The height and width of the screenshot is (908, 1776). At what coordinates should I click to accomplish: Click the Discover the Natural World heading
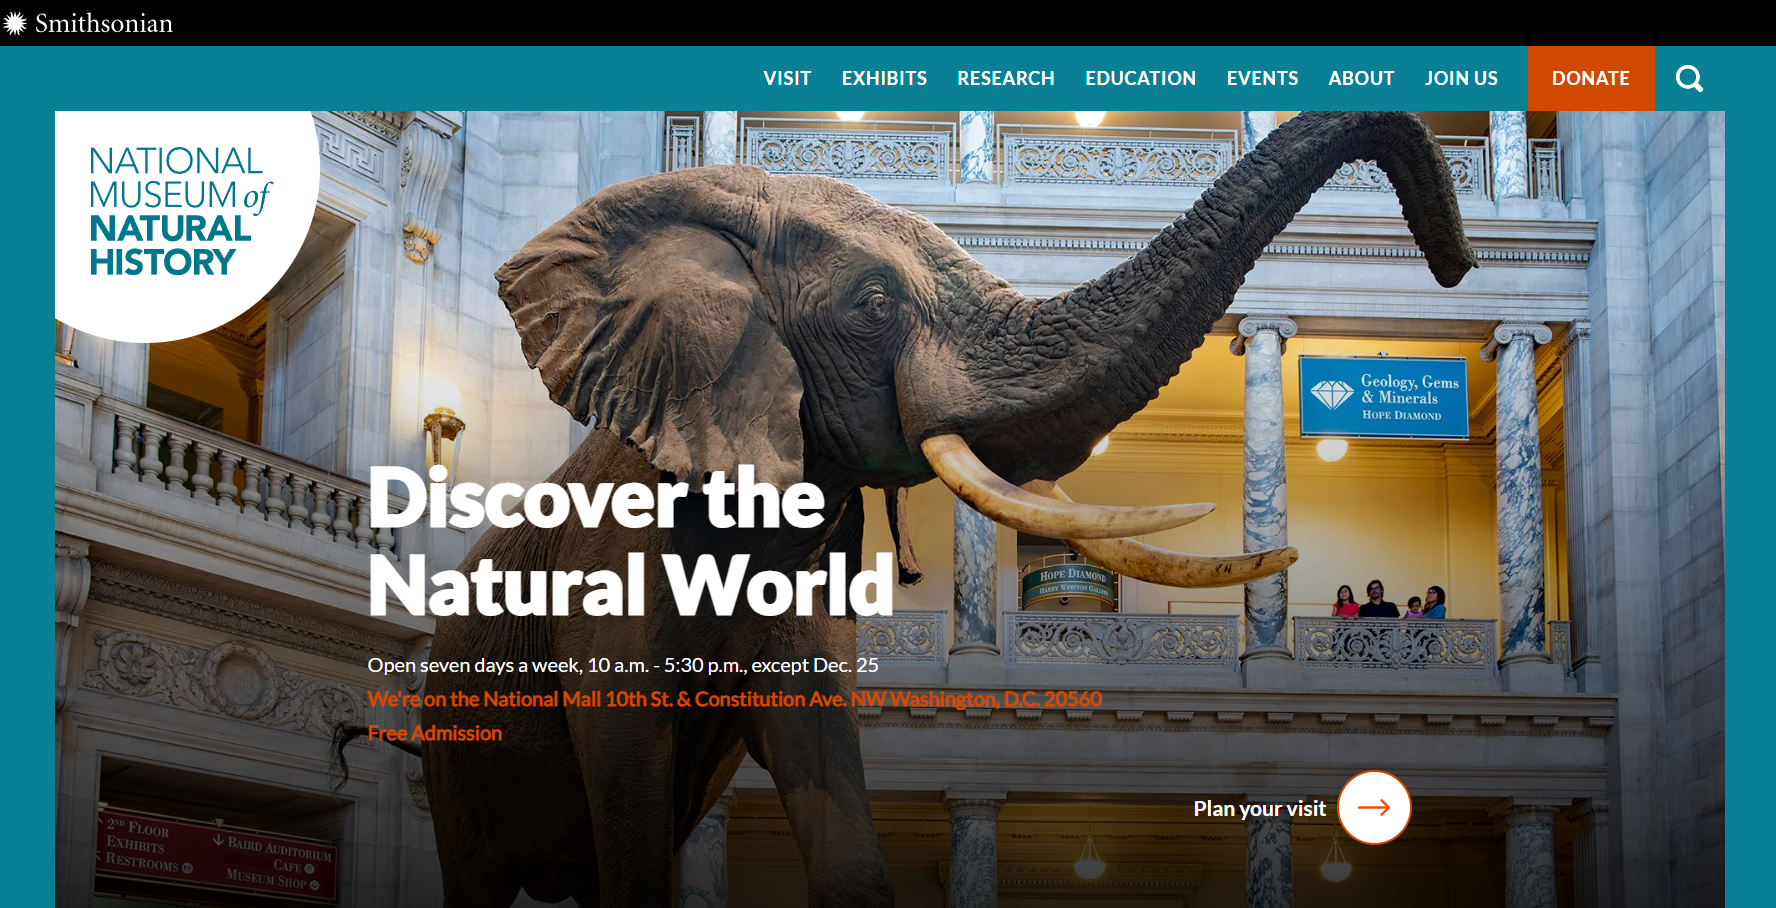pos(631,541)
